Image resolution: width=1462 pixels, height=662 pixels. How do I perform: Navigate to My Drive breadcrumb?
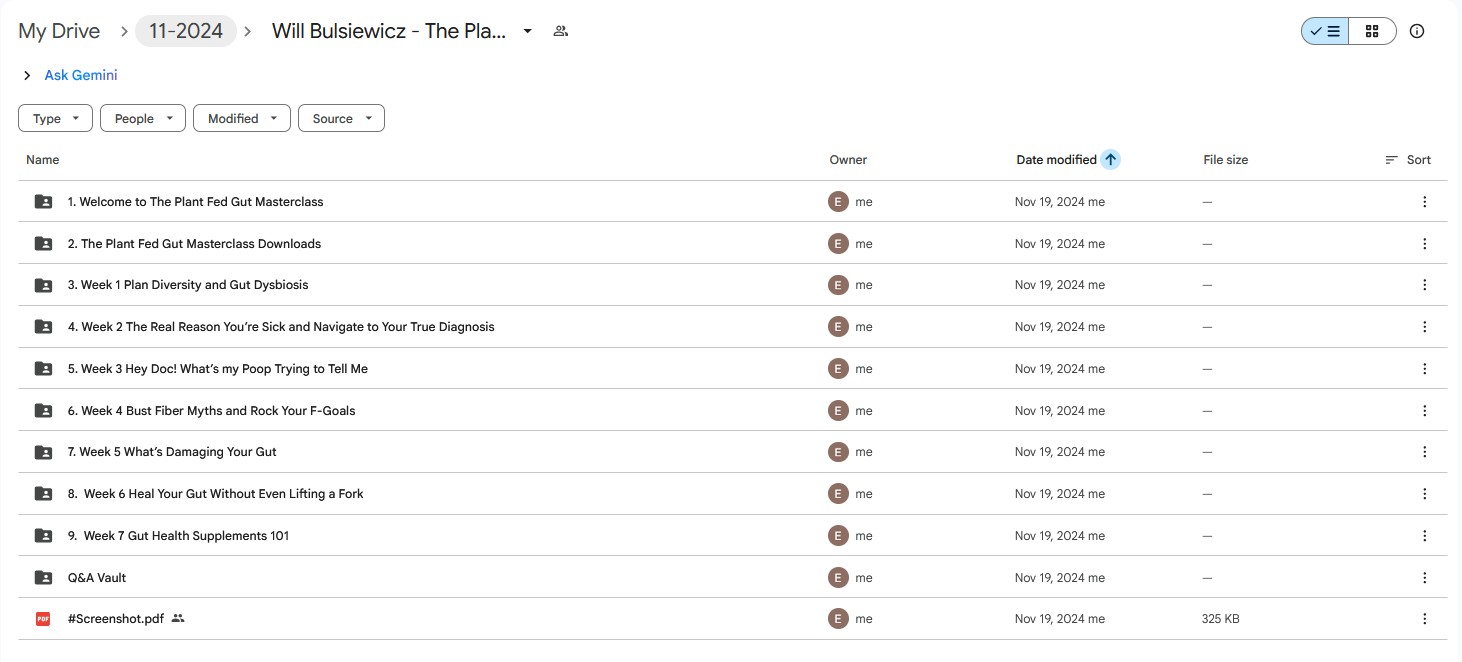pos(59,31)
